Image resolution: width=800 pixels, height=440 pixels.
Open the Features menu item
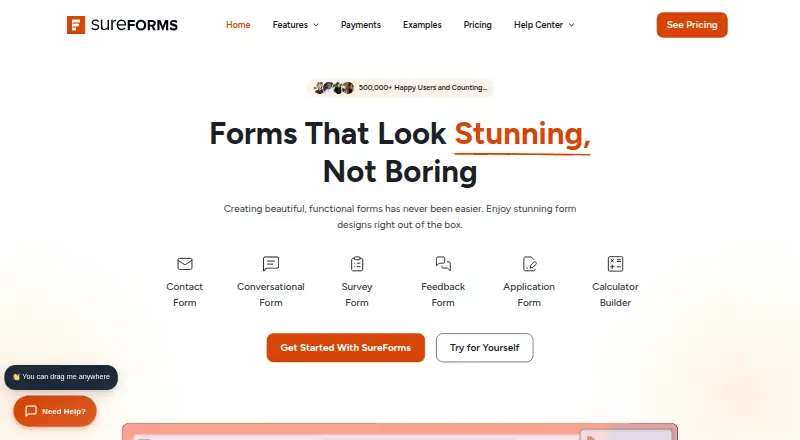[x=290, y=25]
